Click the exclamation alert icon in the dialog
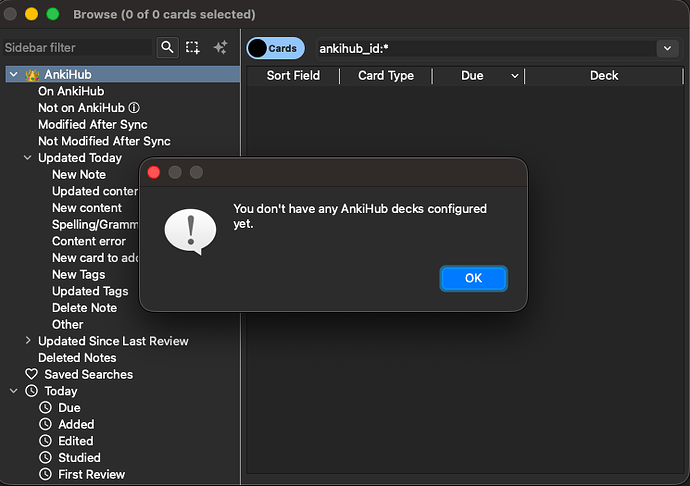This screenshot has height=486, width=690. (191, 232)
